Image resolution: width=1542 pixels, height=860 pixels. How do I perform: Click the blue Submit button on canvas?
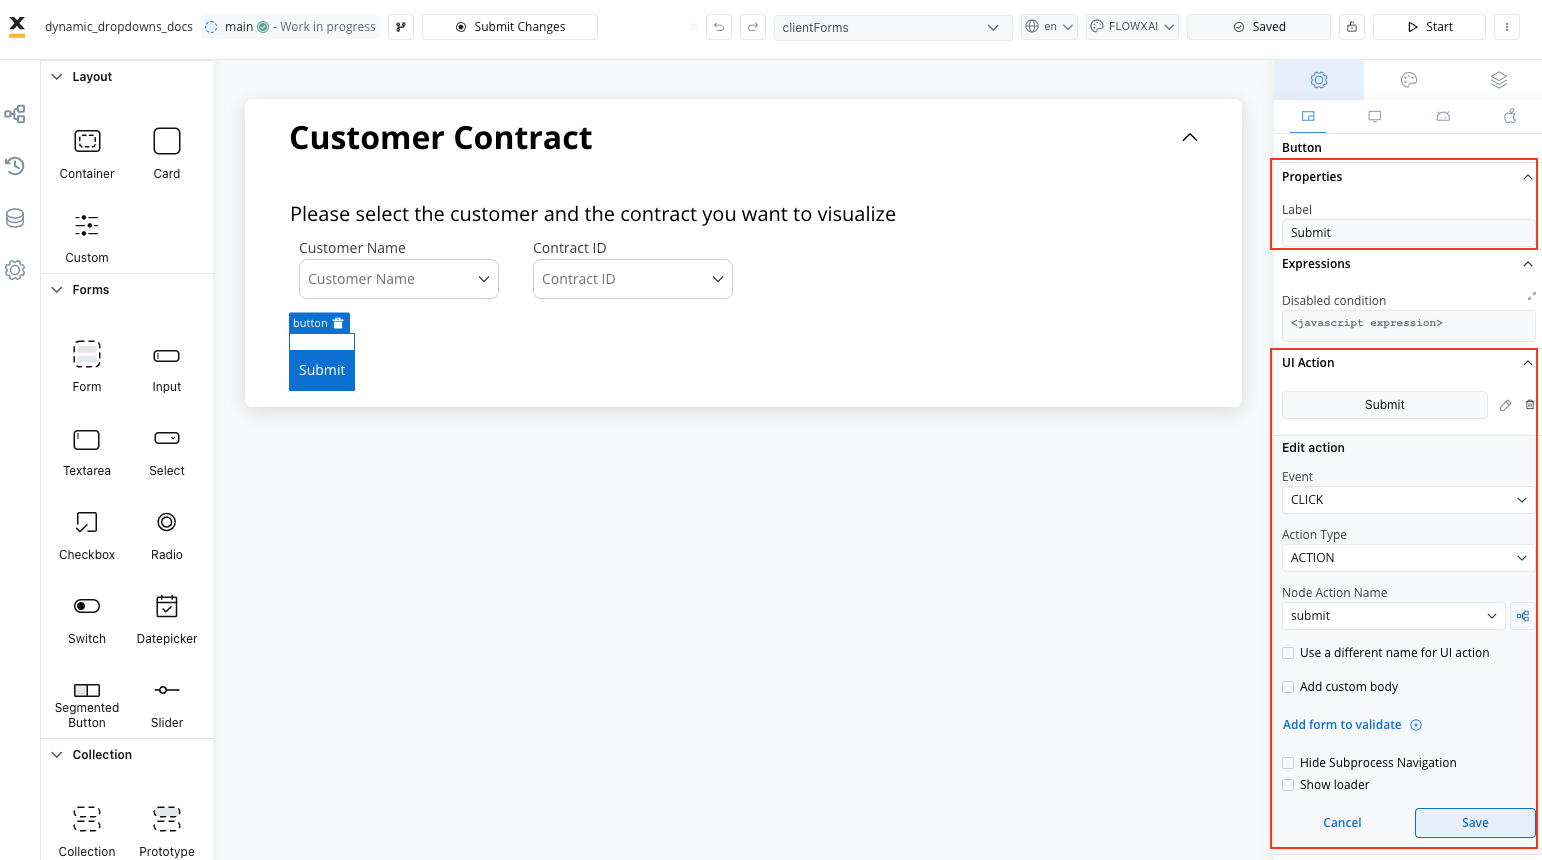pos(322,370)
